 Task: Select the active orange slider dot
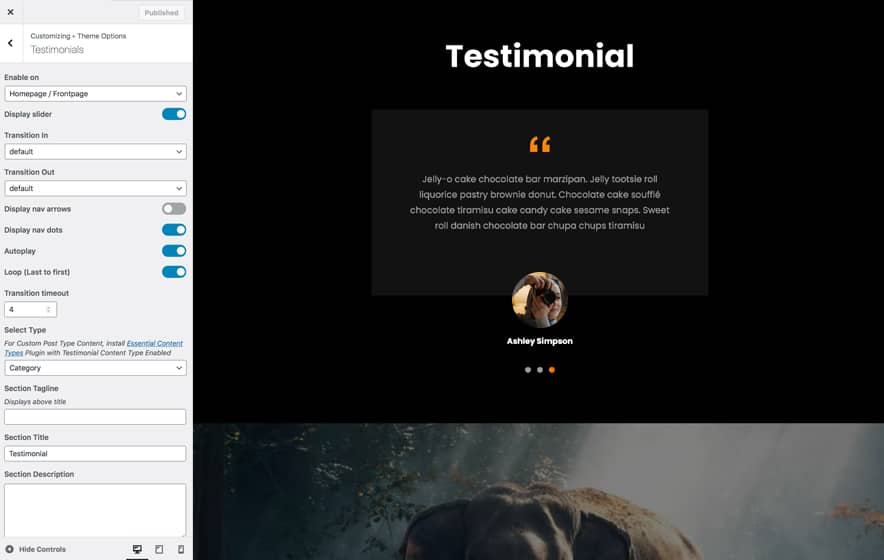tap(552, 370)
